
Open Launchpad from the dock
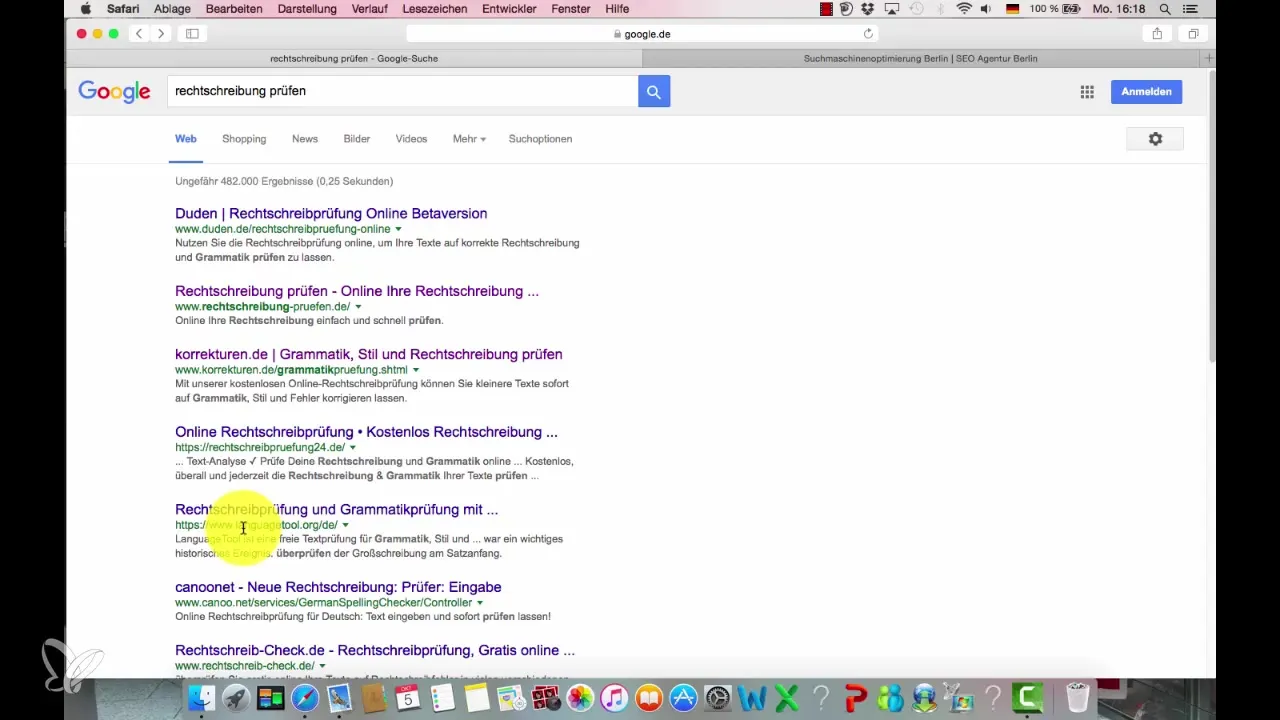coord(236,697)
